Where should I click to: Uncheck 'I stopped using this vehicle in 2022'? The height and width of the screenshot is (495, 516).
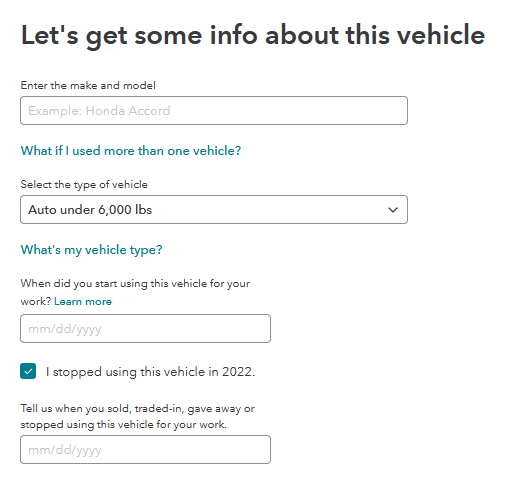tap(28, 371)
